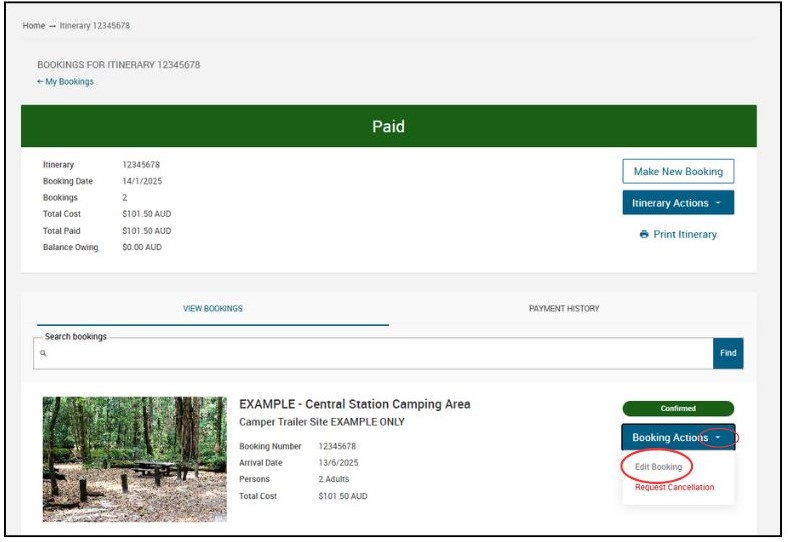Select Request Cancellation menu option
The height and width of the screenshot is (542, 788).
tap(674, 487)
